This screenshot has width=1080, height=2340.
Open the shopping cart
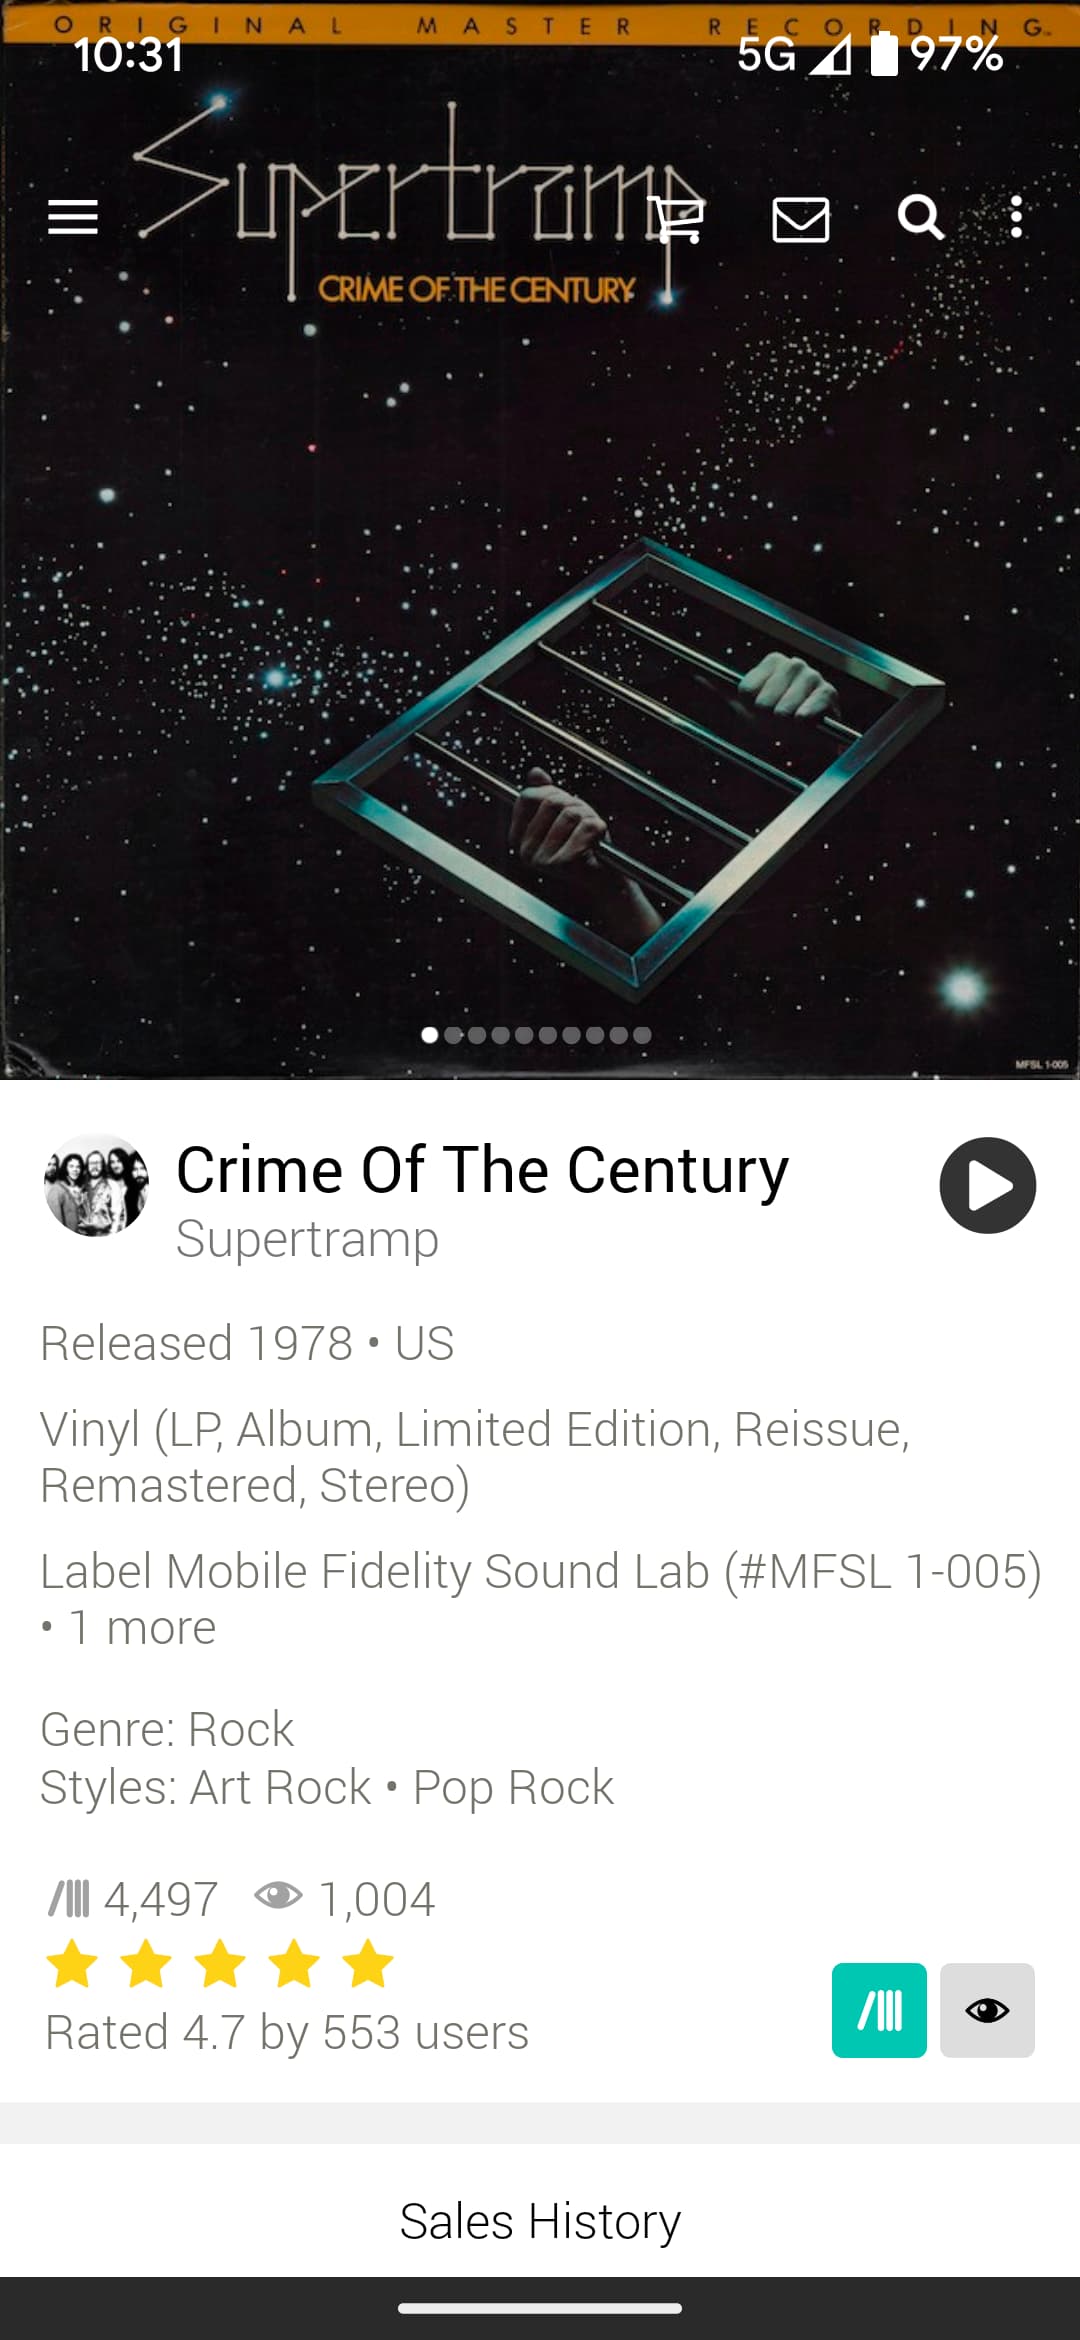tap(679, 218)
